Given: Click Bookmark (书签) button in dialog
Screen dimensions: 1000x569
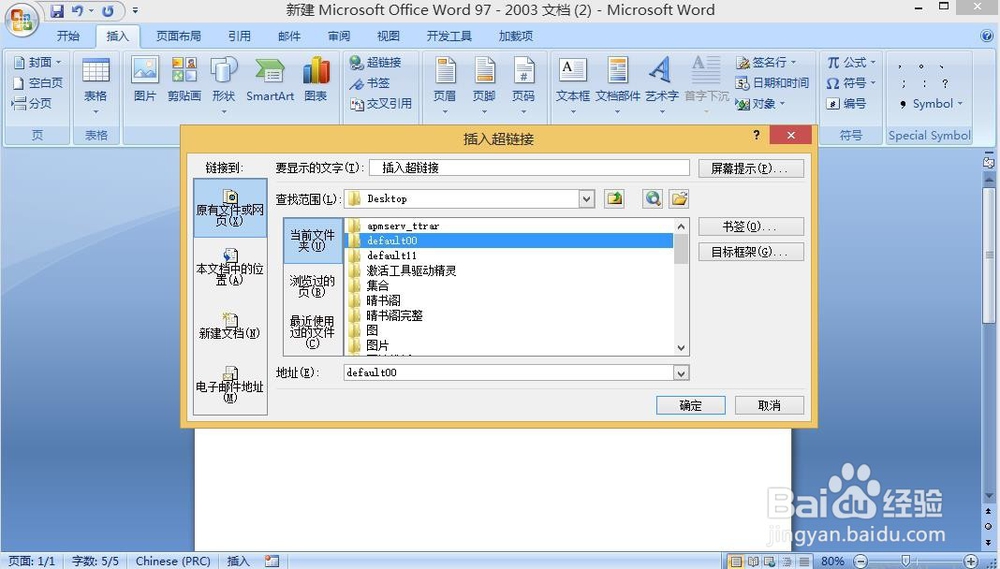Looking at the screenshot, I should click(751, 226).
